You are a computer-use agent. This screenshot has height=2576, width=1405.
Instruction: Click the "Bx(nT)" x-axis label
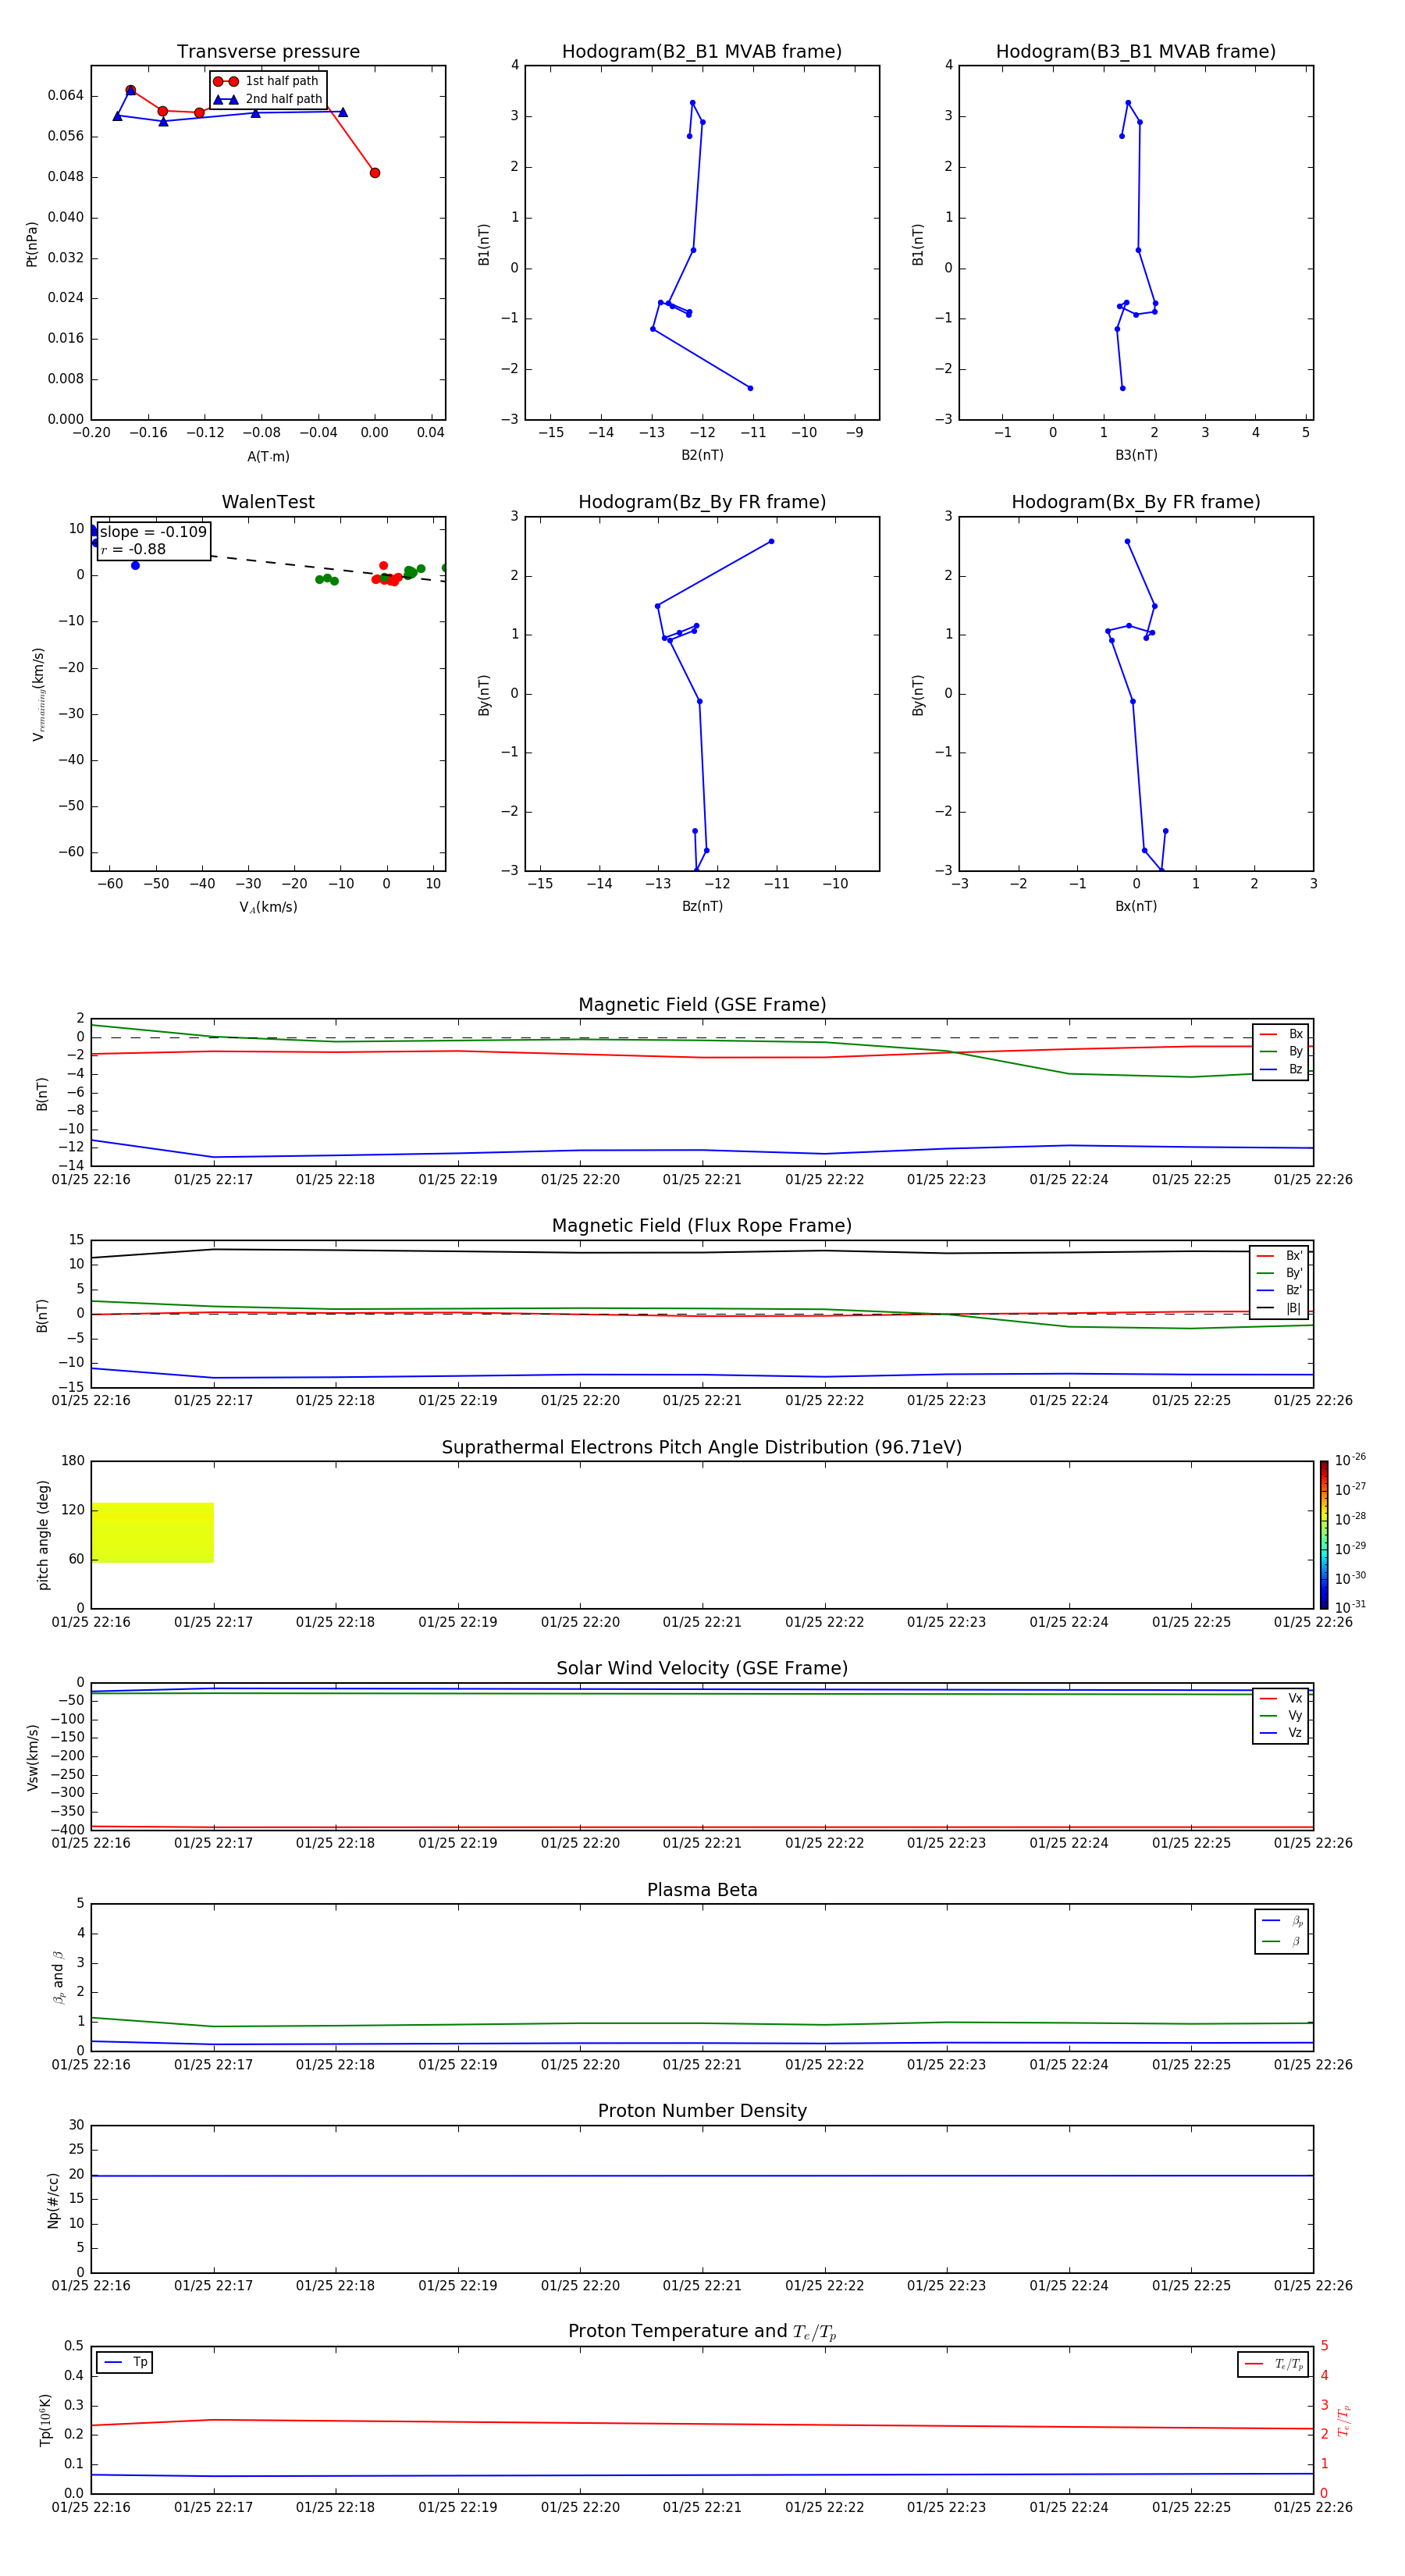1136,906
